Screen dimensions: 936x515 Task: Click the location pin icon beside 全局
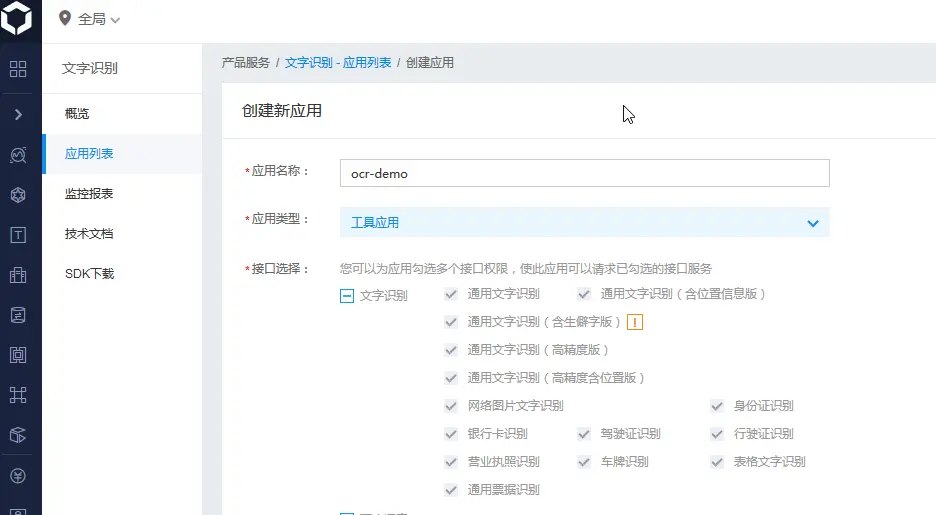[x=64, y=18]
